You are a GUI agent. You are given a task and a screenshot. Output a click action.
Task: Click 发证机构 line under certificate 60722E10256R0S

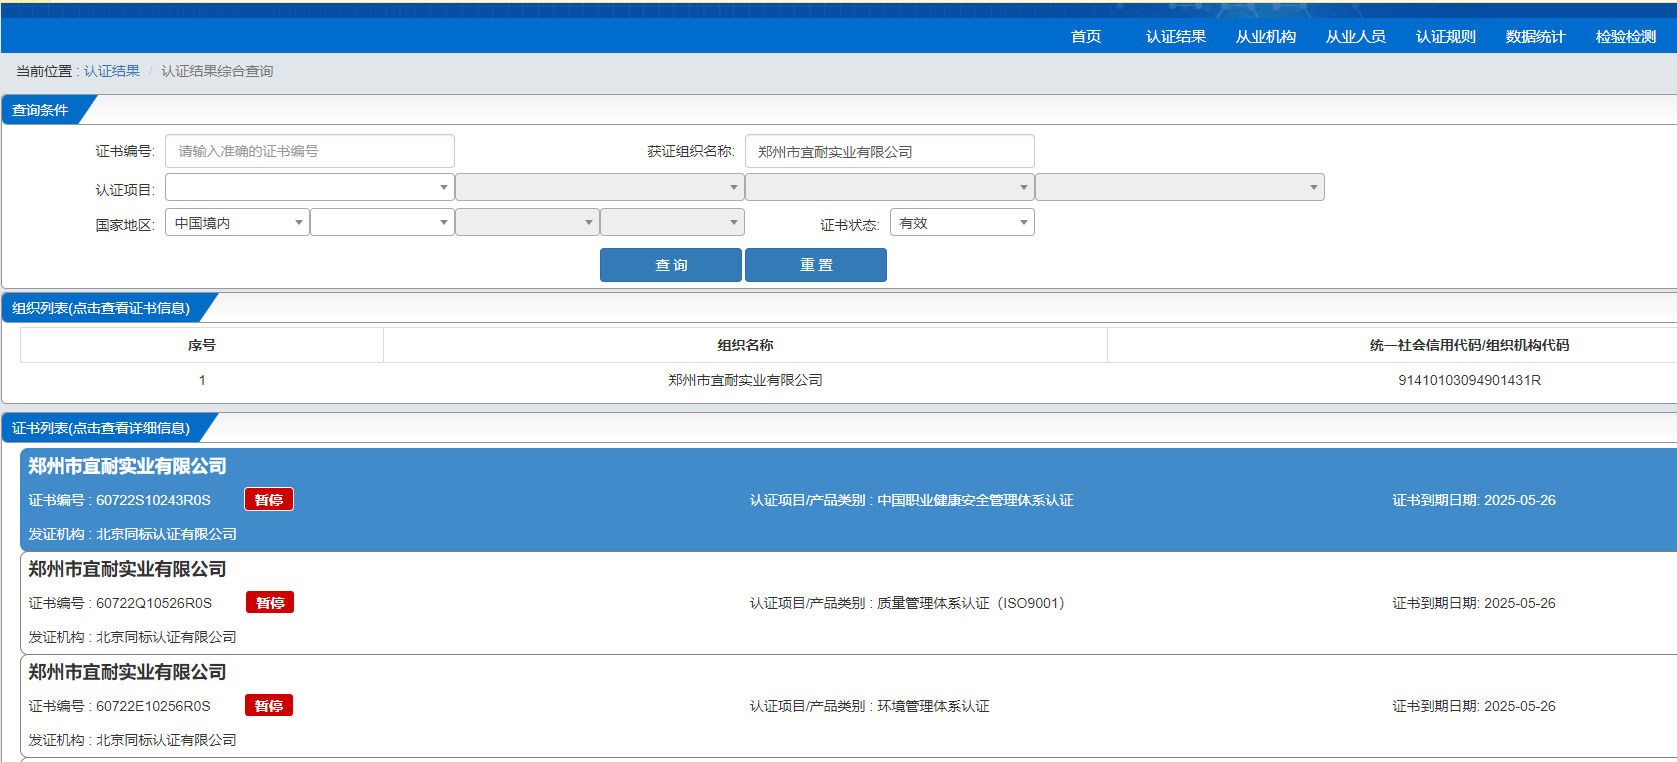pyautogui.click(x=132, y=740)
